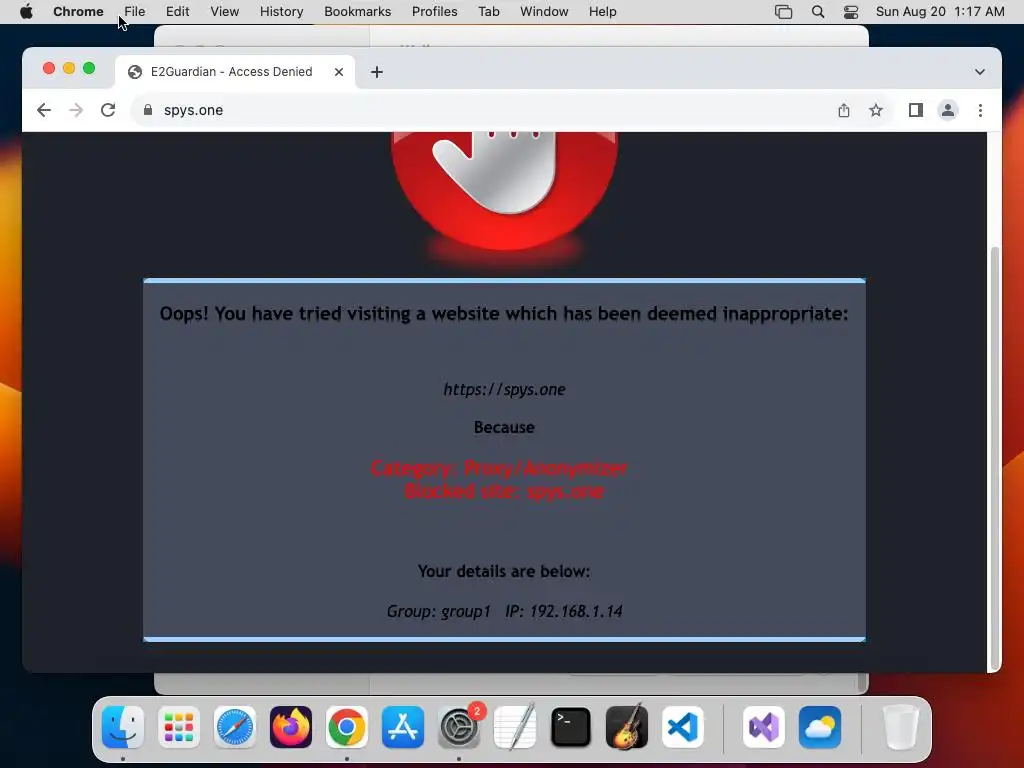This screenshot has width=1024, height=768.
Task: Reload the spys.one page
Action: 108,110
